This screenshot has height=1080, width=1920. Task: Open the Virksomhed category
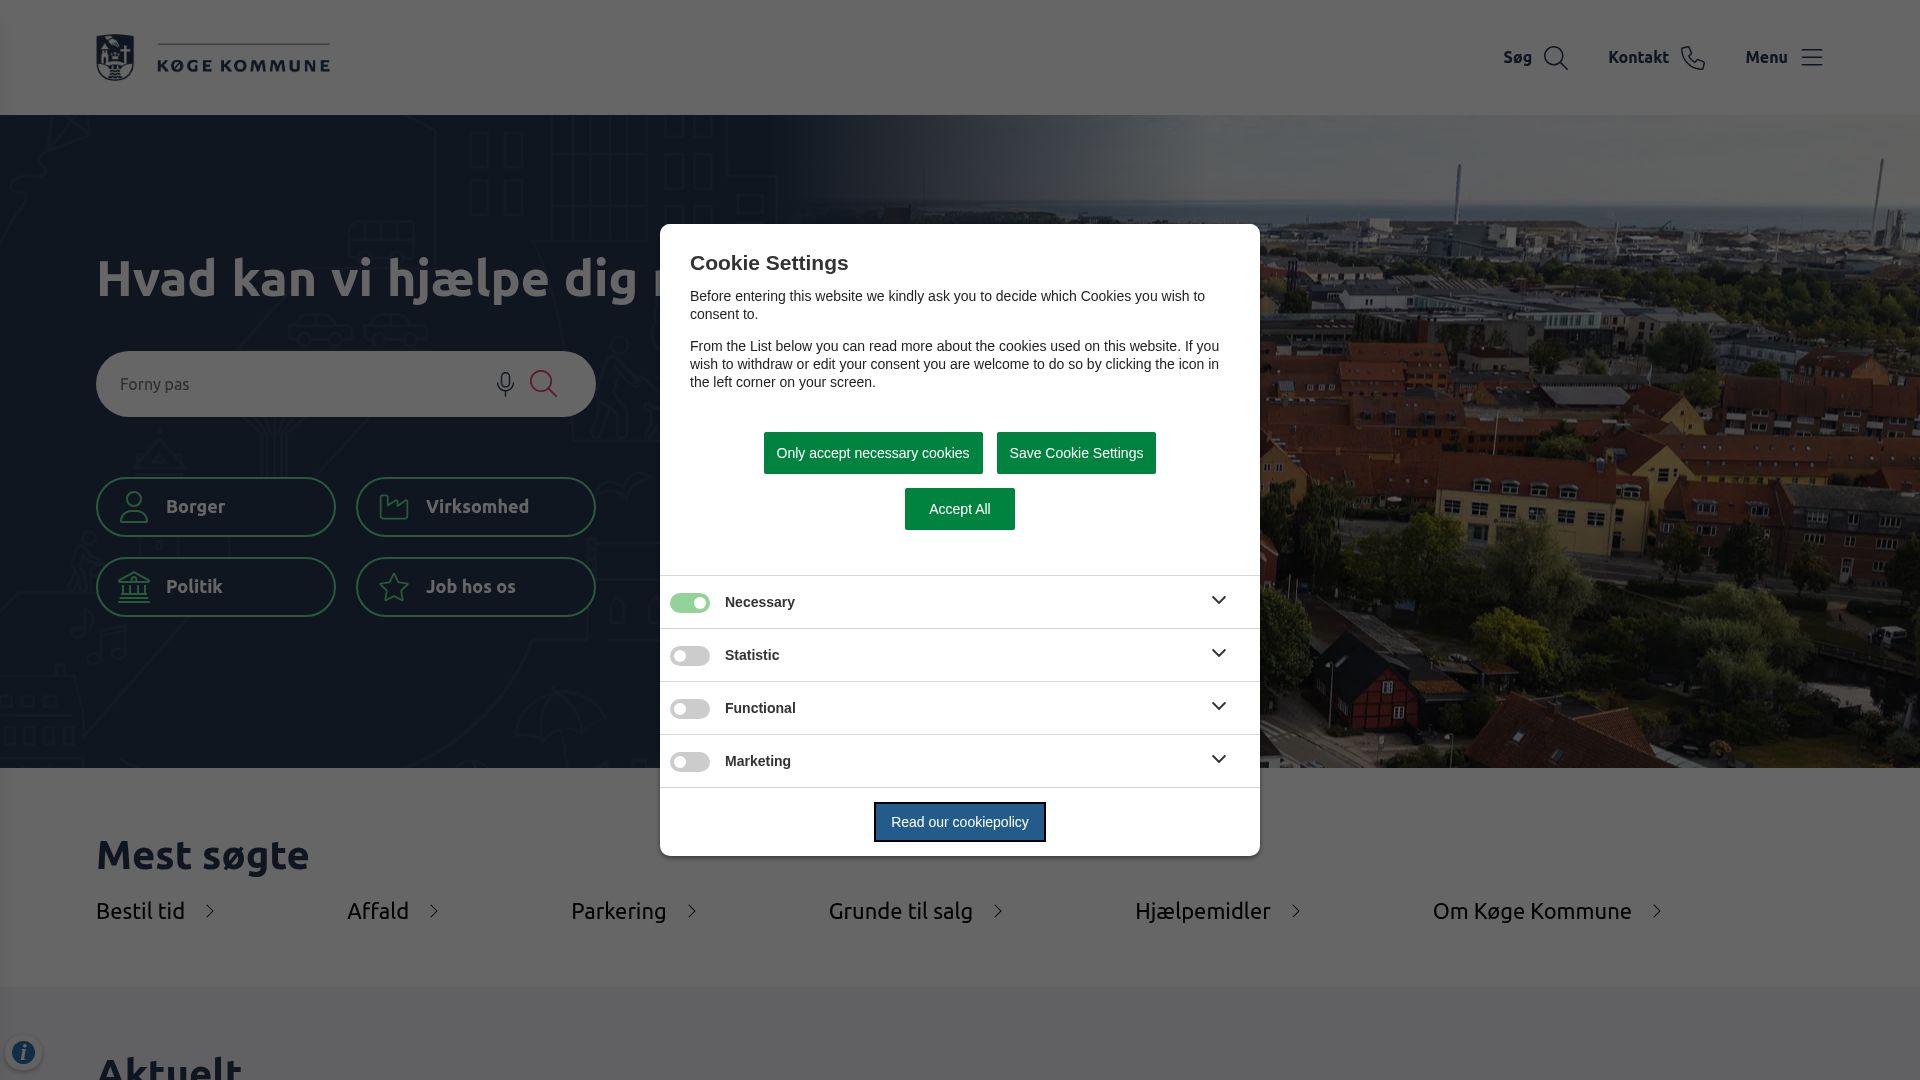[x=476, y=507]
